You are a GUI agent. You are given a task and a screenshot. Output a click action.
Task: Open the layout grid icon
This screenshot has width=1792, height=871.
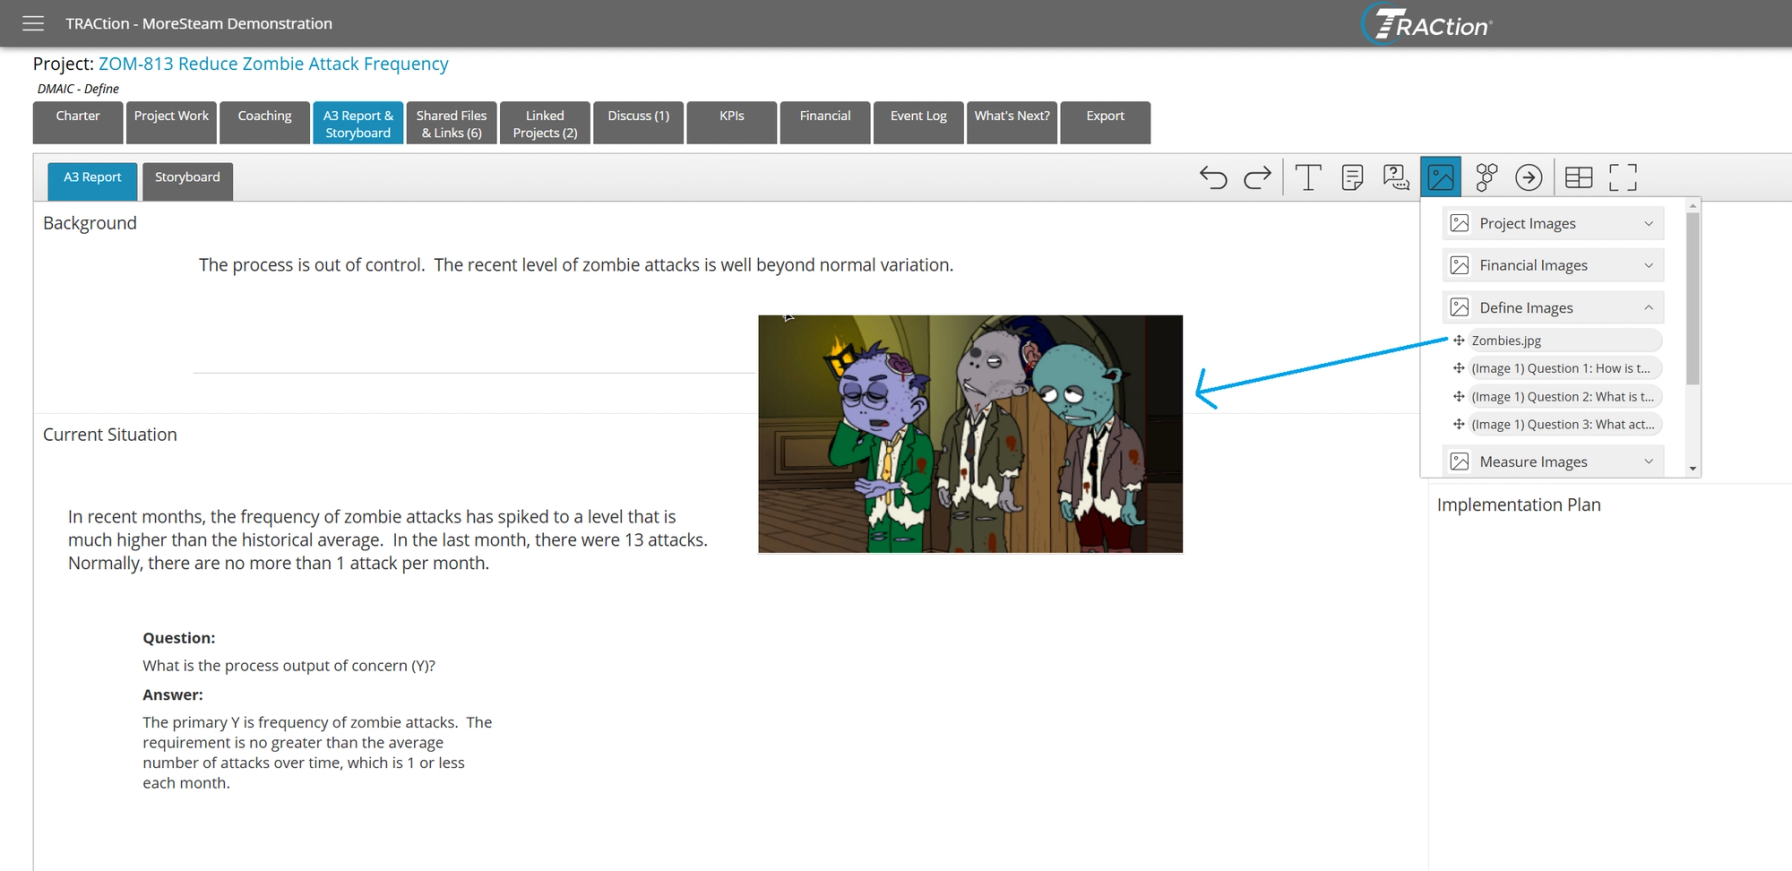tap(1579, 178)
